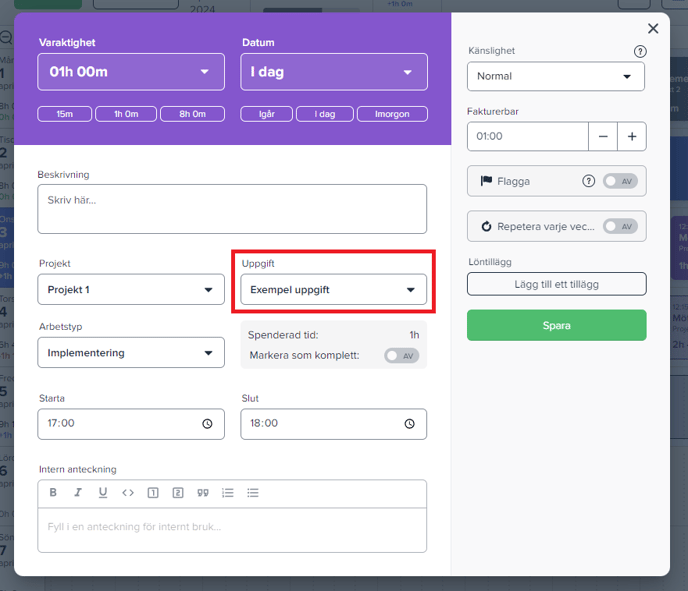Viewport: 688px width, 591px height.
Task: Click the blockquote icon in the editor
Action: [x=202, y=493]
